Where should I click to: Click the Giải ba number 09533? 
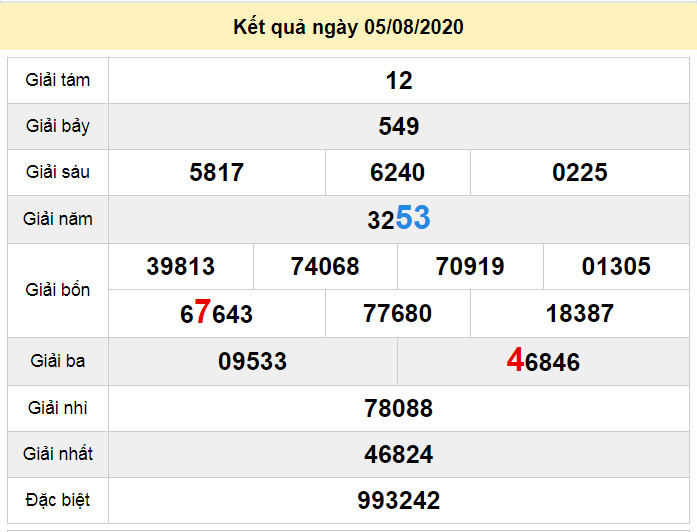[252, 361]
